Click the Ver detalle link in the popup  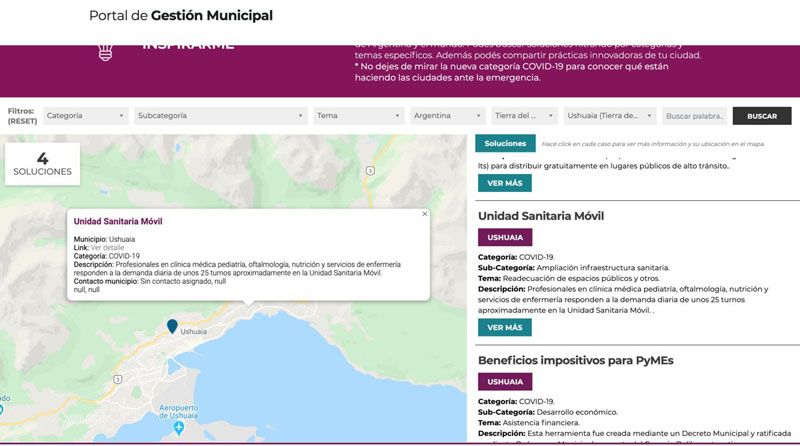(x=107, y=247)
